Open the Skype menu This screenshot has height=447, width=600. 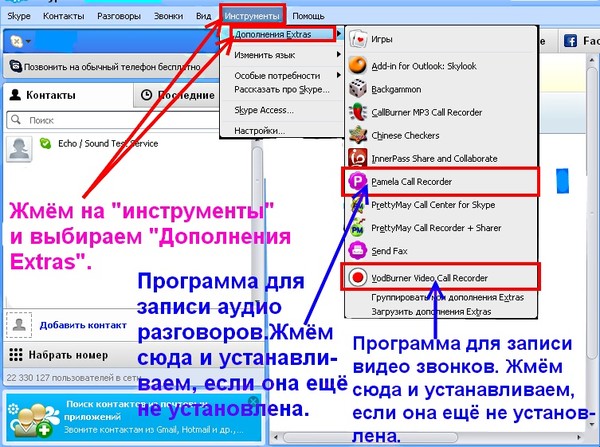pos(19,16)
